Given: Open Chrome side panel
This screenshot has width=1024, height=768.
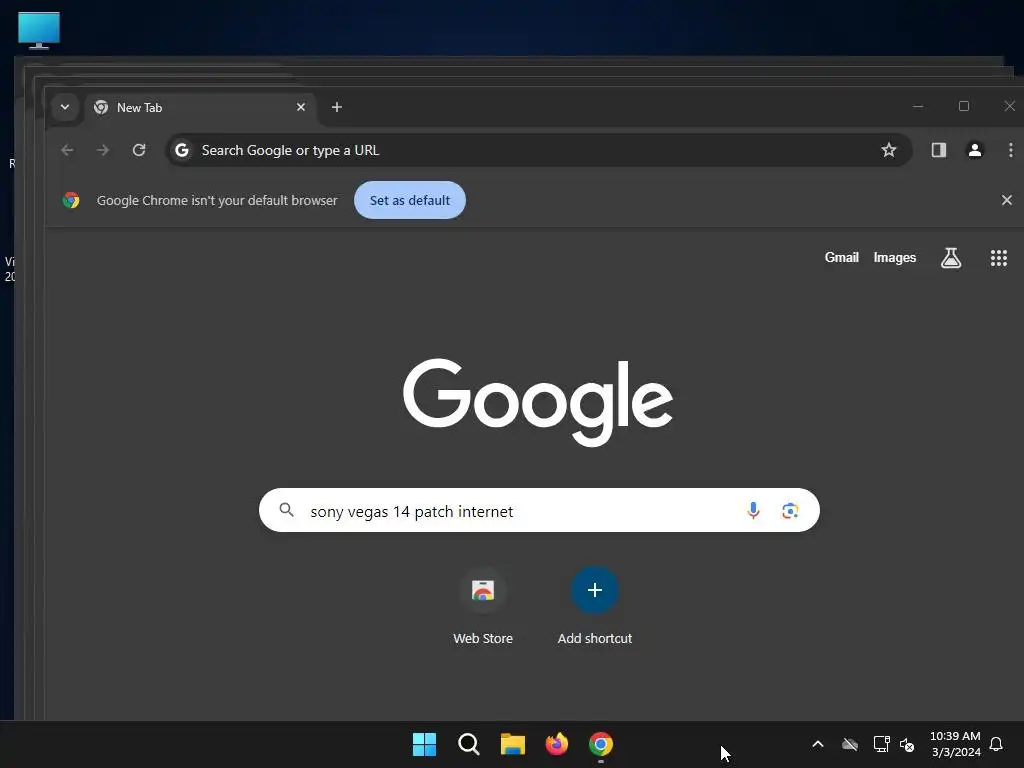Looking at the screenshot, I should tap(939, 150).
